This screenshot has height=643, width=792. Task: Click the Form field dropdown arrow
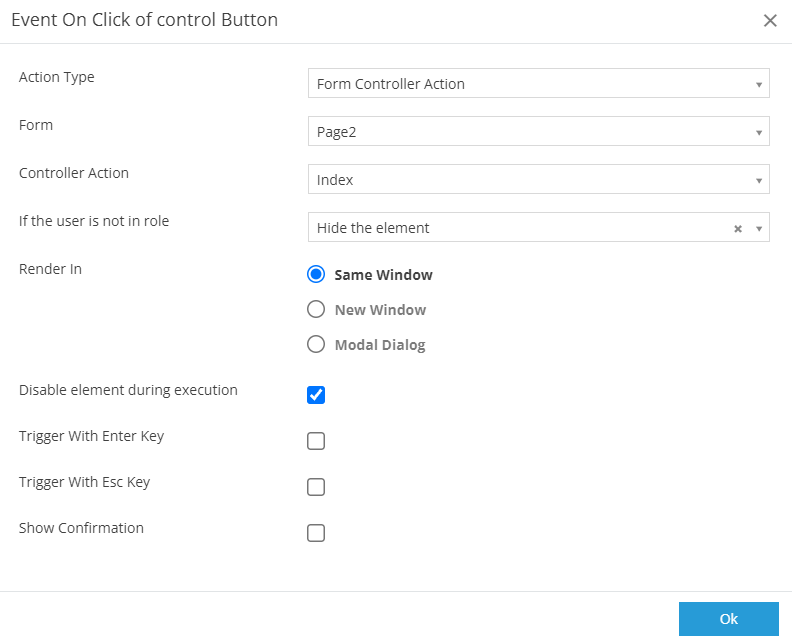(759, 132)
